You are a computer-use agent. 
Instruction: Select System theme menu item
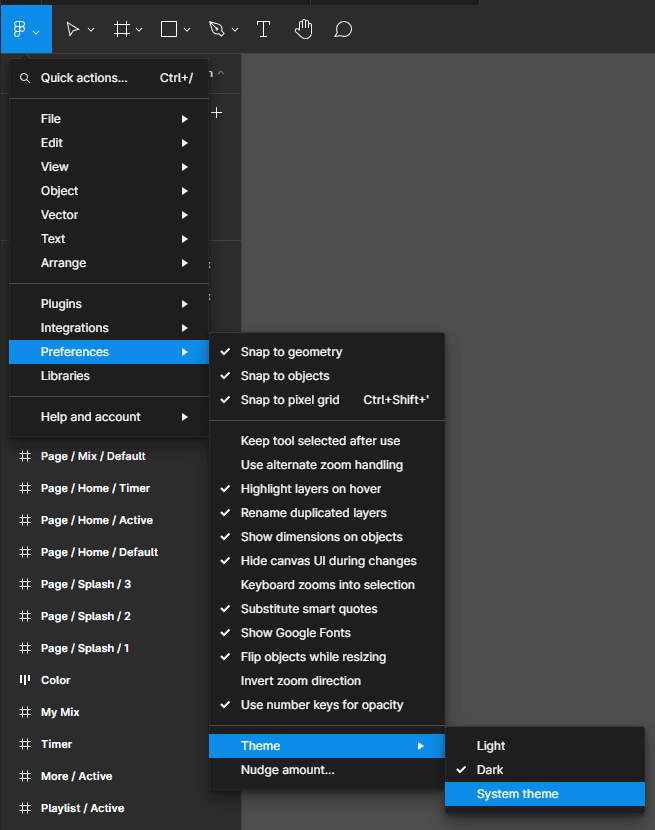517,794
